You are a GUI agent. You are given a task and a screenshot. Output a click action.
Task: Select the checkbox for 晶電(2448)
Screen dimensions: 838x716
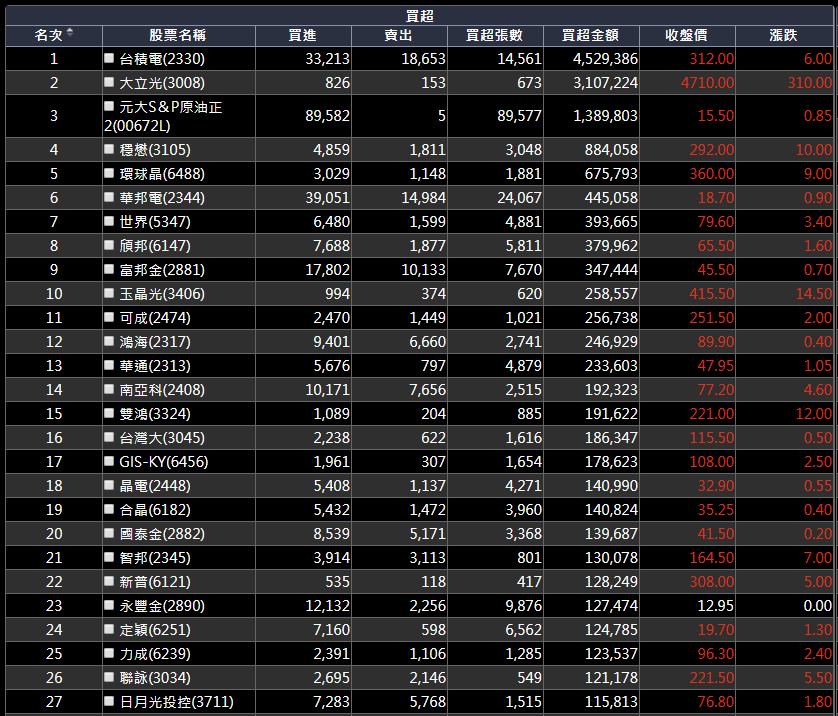tap(109, 485)
